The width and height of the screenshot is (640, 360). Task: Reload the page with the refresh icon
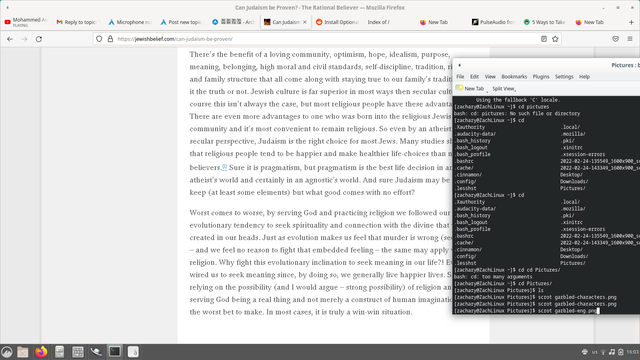[x=39, y=39]
